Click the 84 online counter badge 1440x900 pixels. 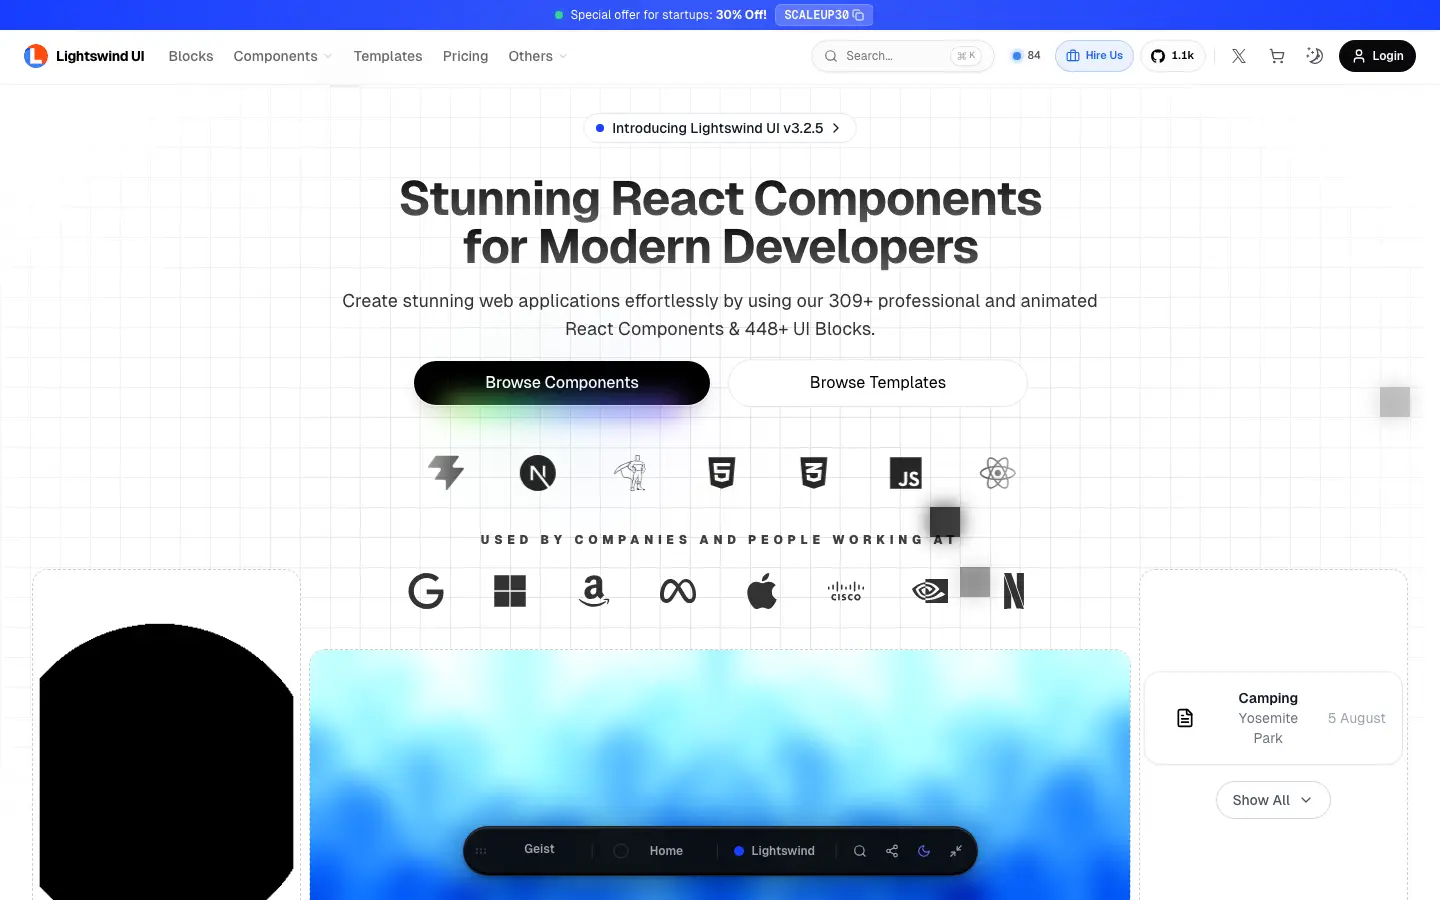tap(1026, 56)
